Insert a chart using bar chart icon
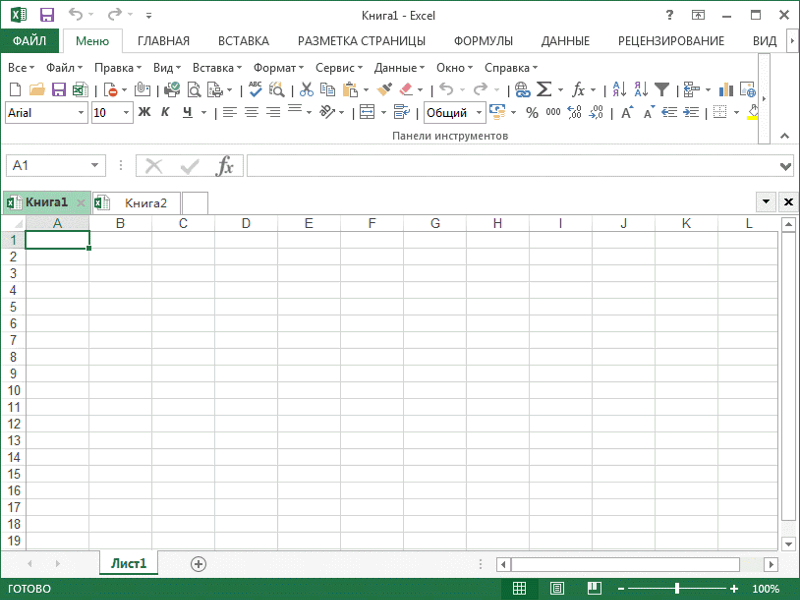Screen dimensions: 800x600 [726, 90]
